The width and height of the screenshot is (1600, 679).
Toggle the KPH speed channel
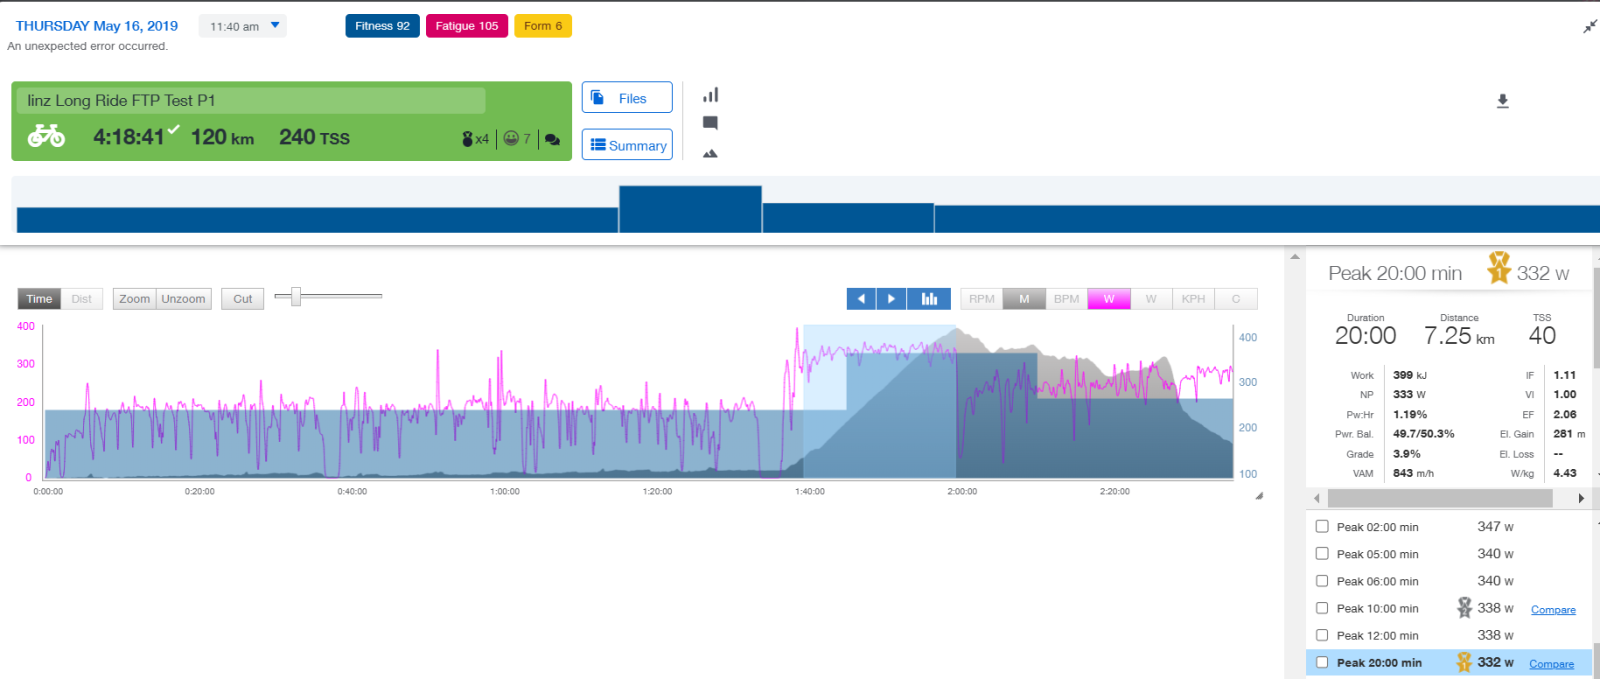click(1193, 299)
